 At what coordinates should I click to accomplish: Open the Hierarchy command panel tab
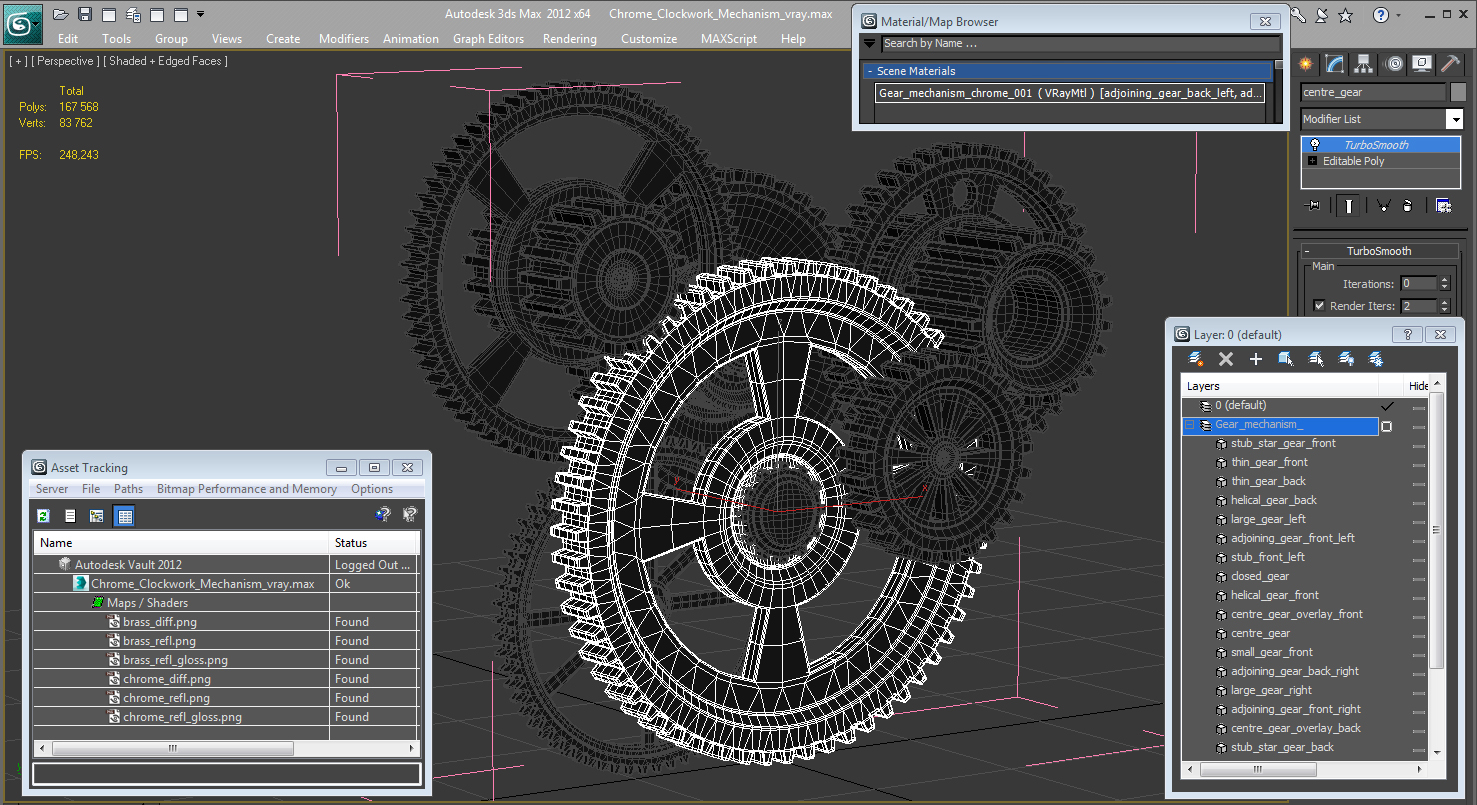click(1364, 64)
